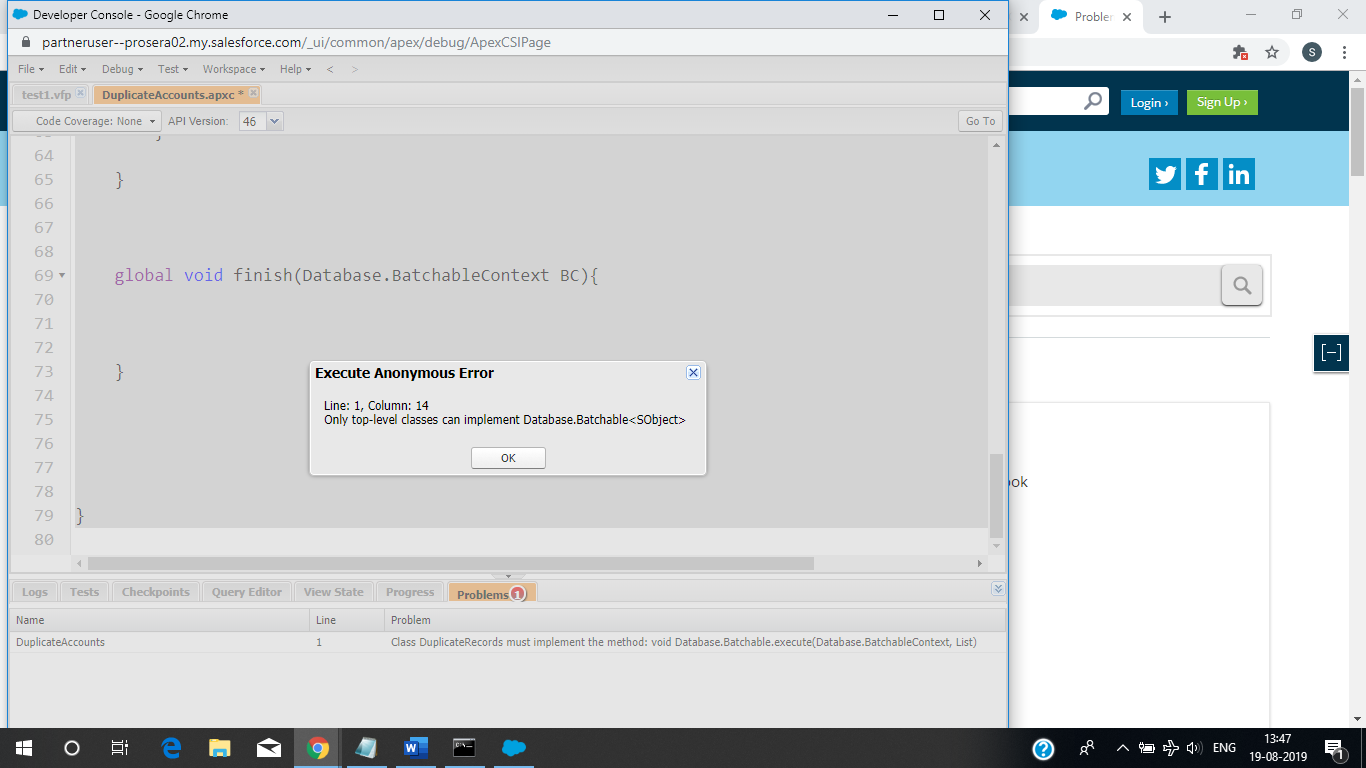Click the 'global void finish' code line
This screenshot has height=768, width=1366.
pyautogui.click(x=356, y=275)
